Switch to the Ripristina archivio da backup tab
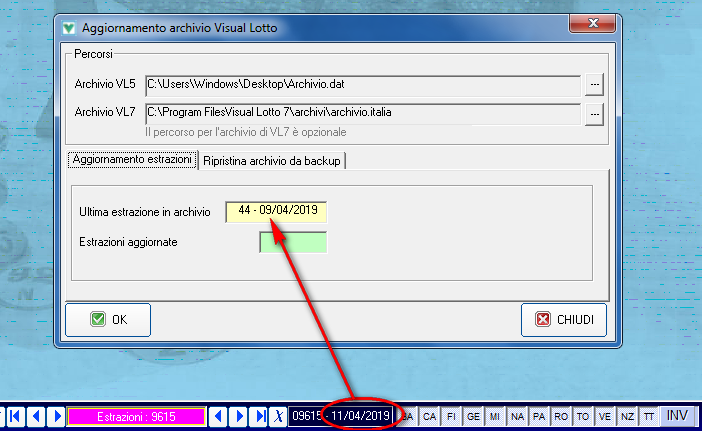This screenshot has height=431, width=702. tap(272, 161)
